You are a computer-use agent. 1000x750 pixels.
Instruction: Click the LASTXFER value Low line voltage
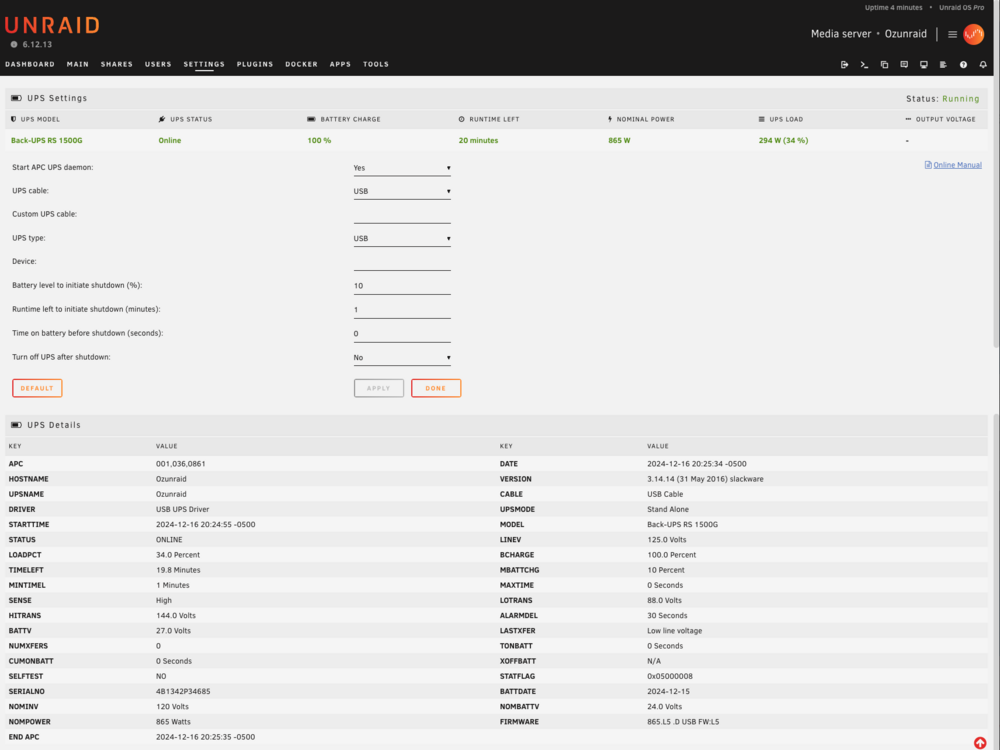[x=674, y=631]
